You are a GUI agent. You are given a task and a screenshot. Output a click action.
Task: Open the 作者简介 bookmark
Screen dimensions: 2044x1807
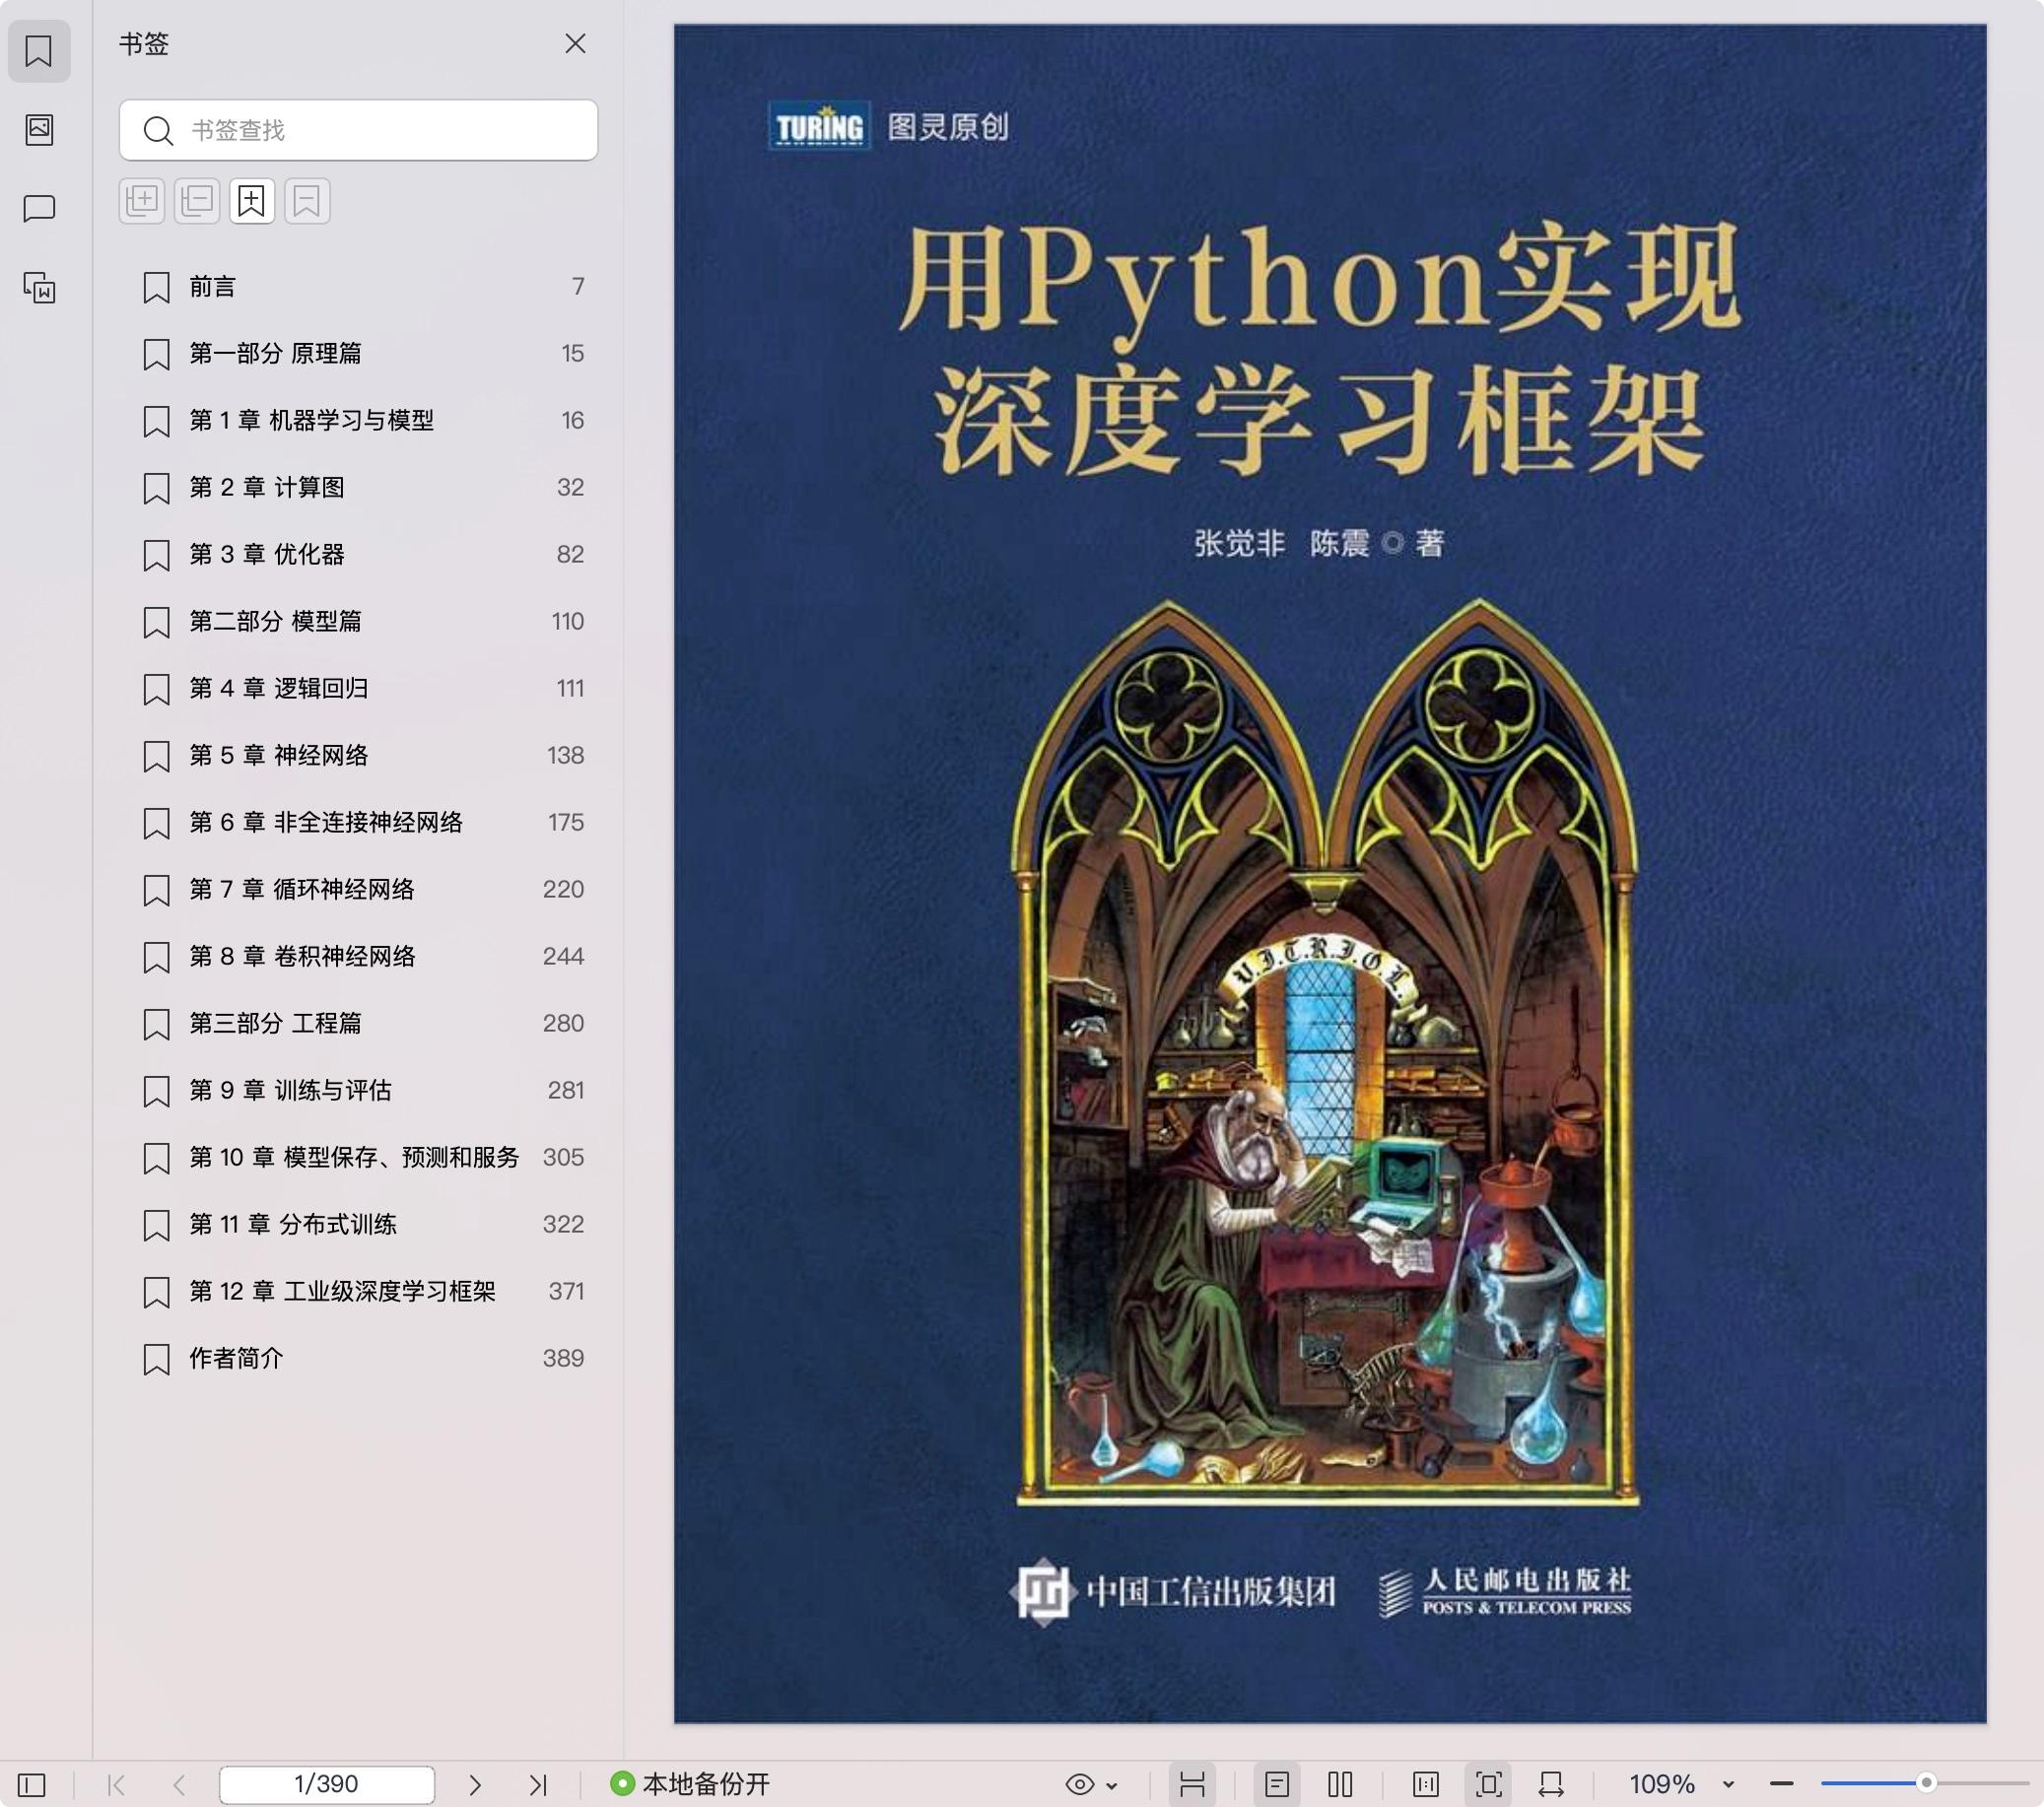(x=358, y=1359)
